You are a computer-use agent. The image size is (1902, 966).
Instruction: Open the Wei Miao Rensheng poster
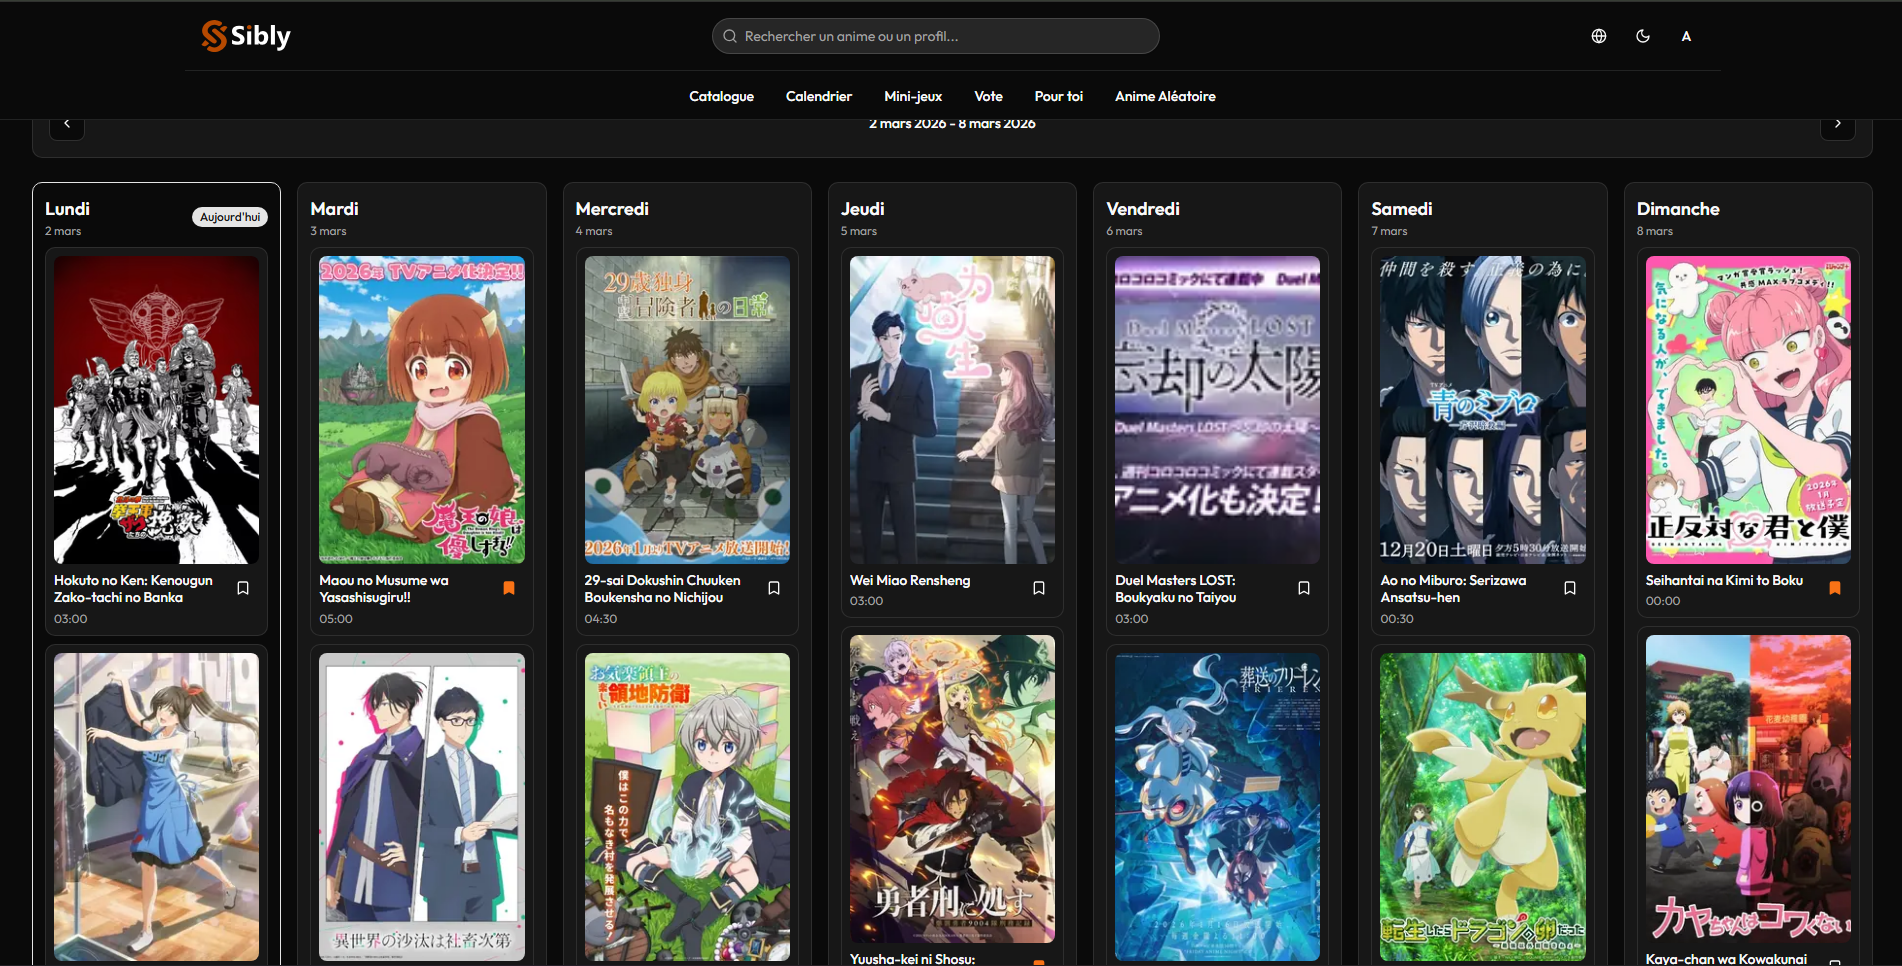click(952, 410)
